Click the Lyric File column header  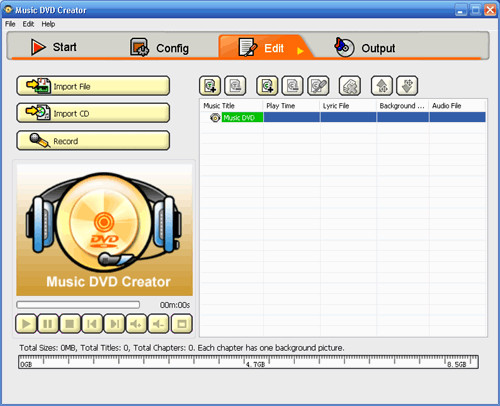tap(348, 106)
